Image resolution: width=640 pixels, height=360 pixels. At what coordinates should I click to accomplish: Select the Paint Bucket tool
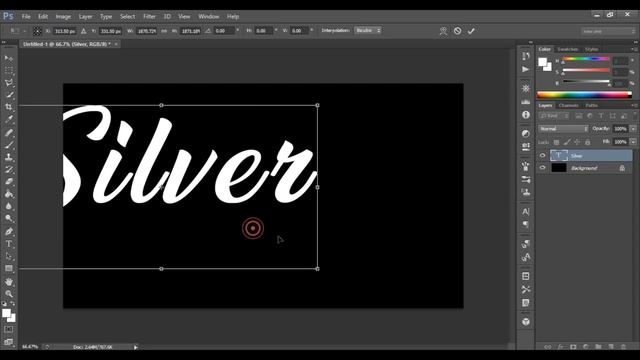9,194
